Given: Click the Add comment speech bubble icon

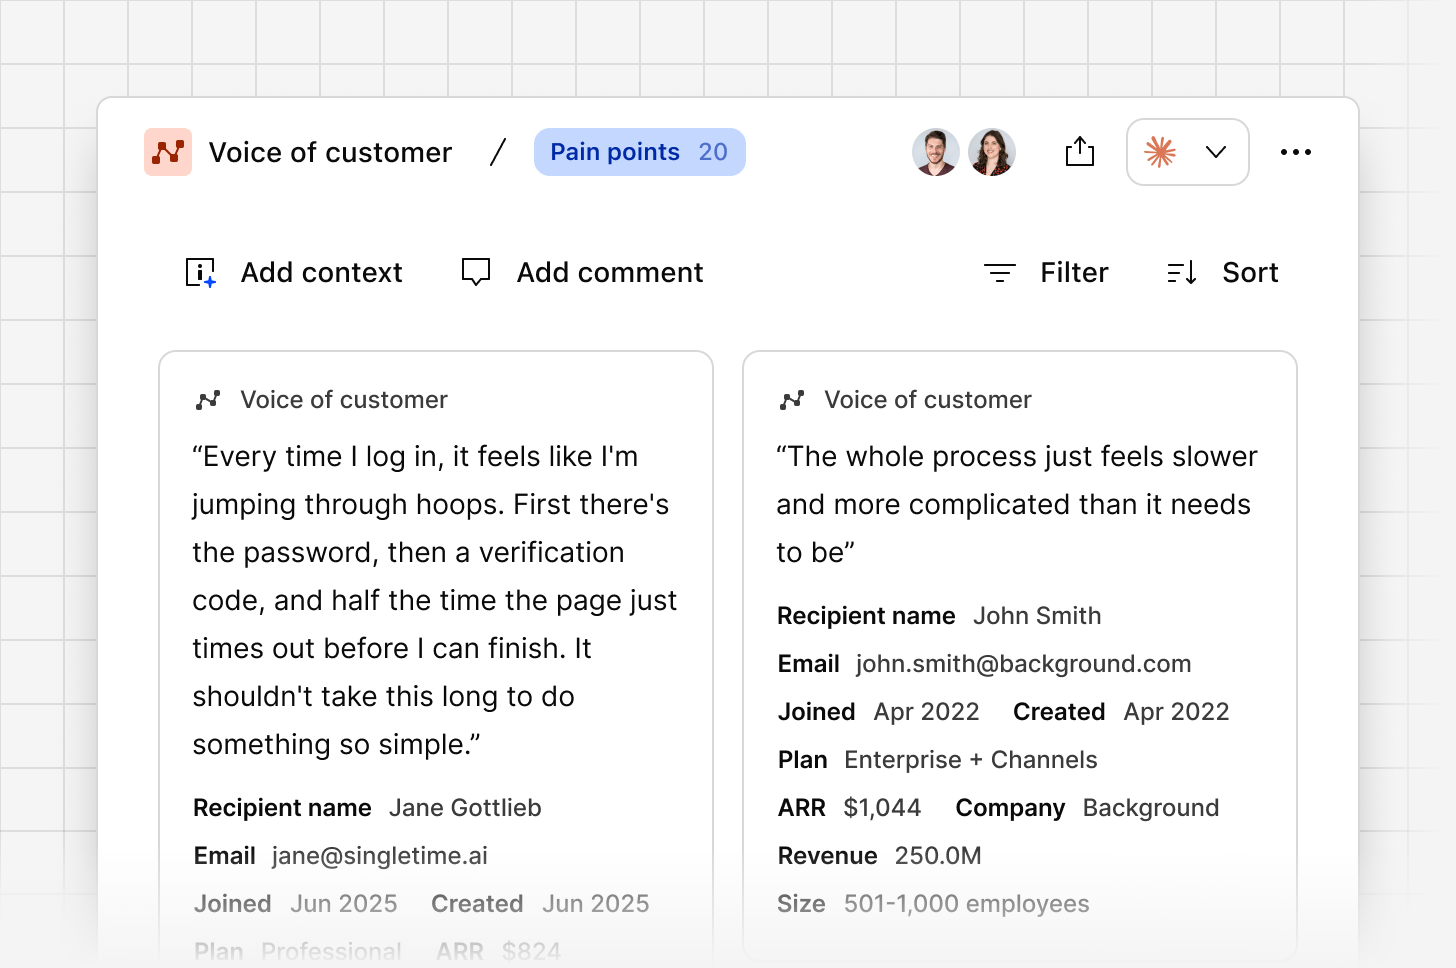Looking at the screenshot, I should point(476,272).
